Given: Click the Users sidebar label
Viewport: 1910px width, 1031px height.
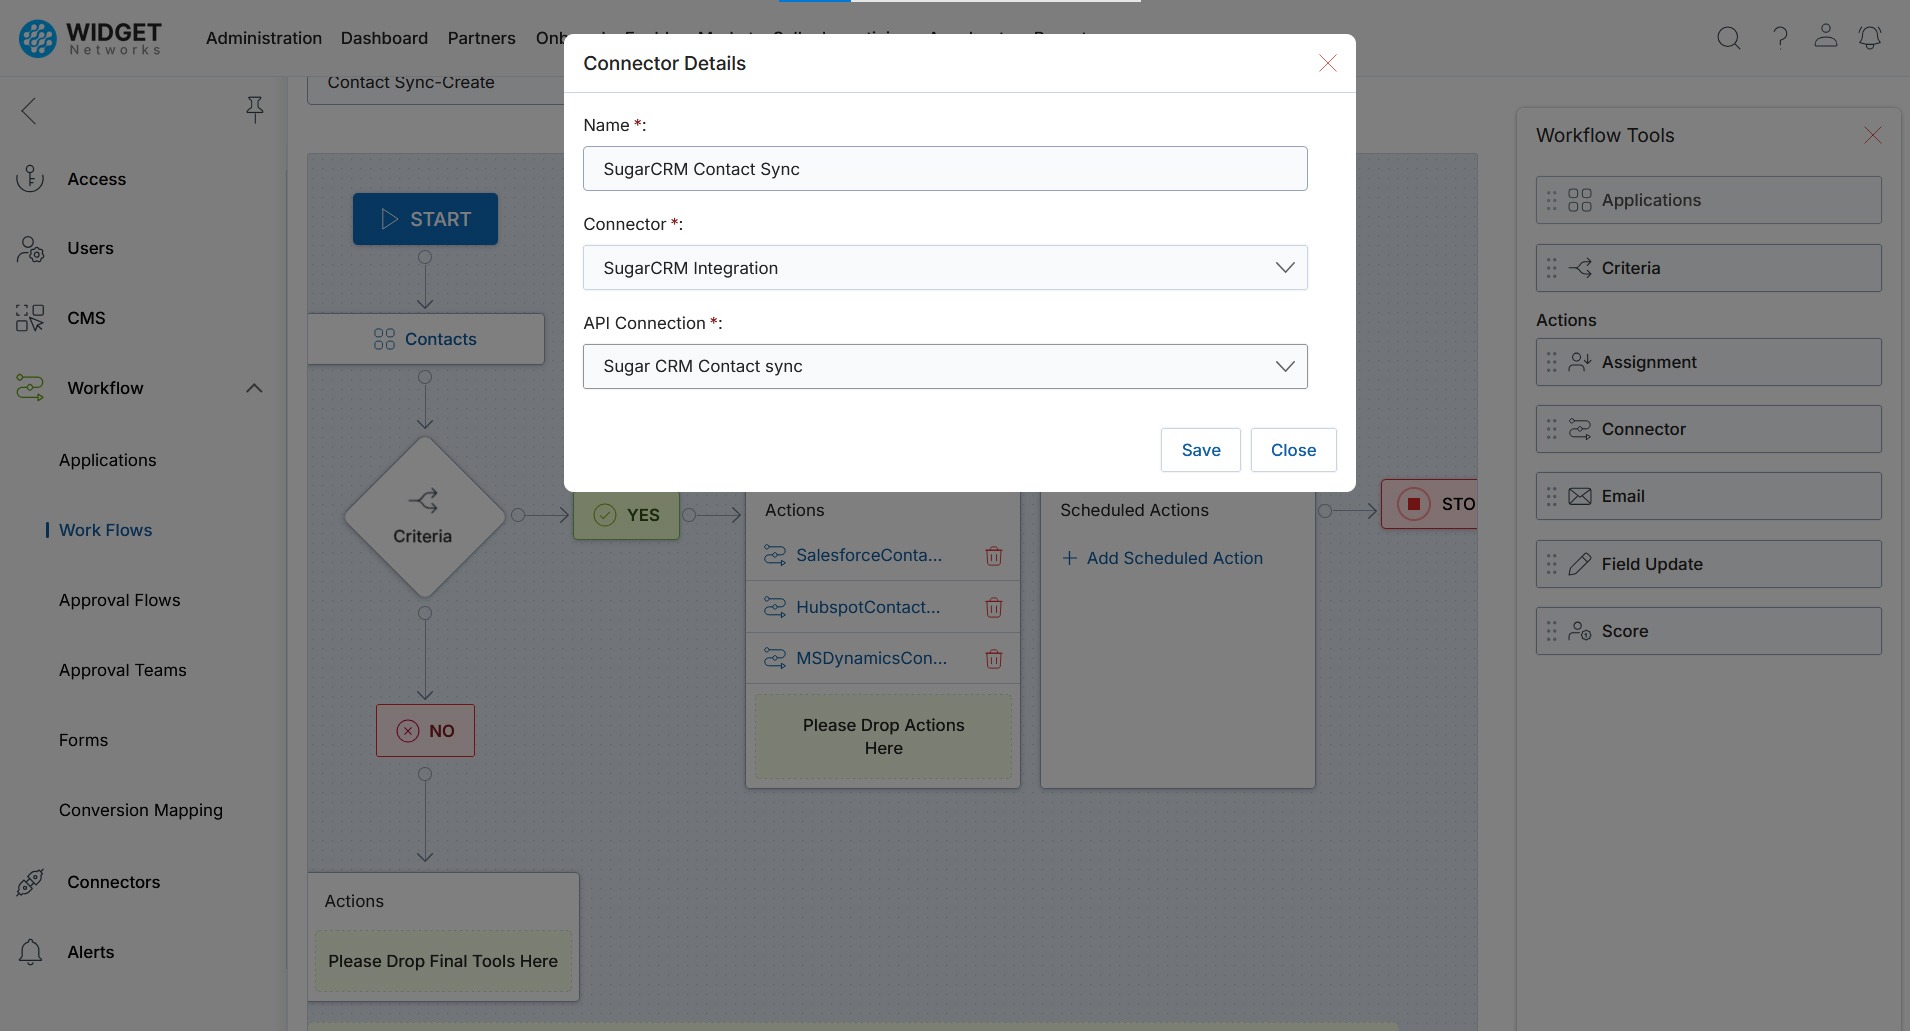Looking at the screenshot, I should click(90, 248).
